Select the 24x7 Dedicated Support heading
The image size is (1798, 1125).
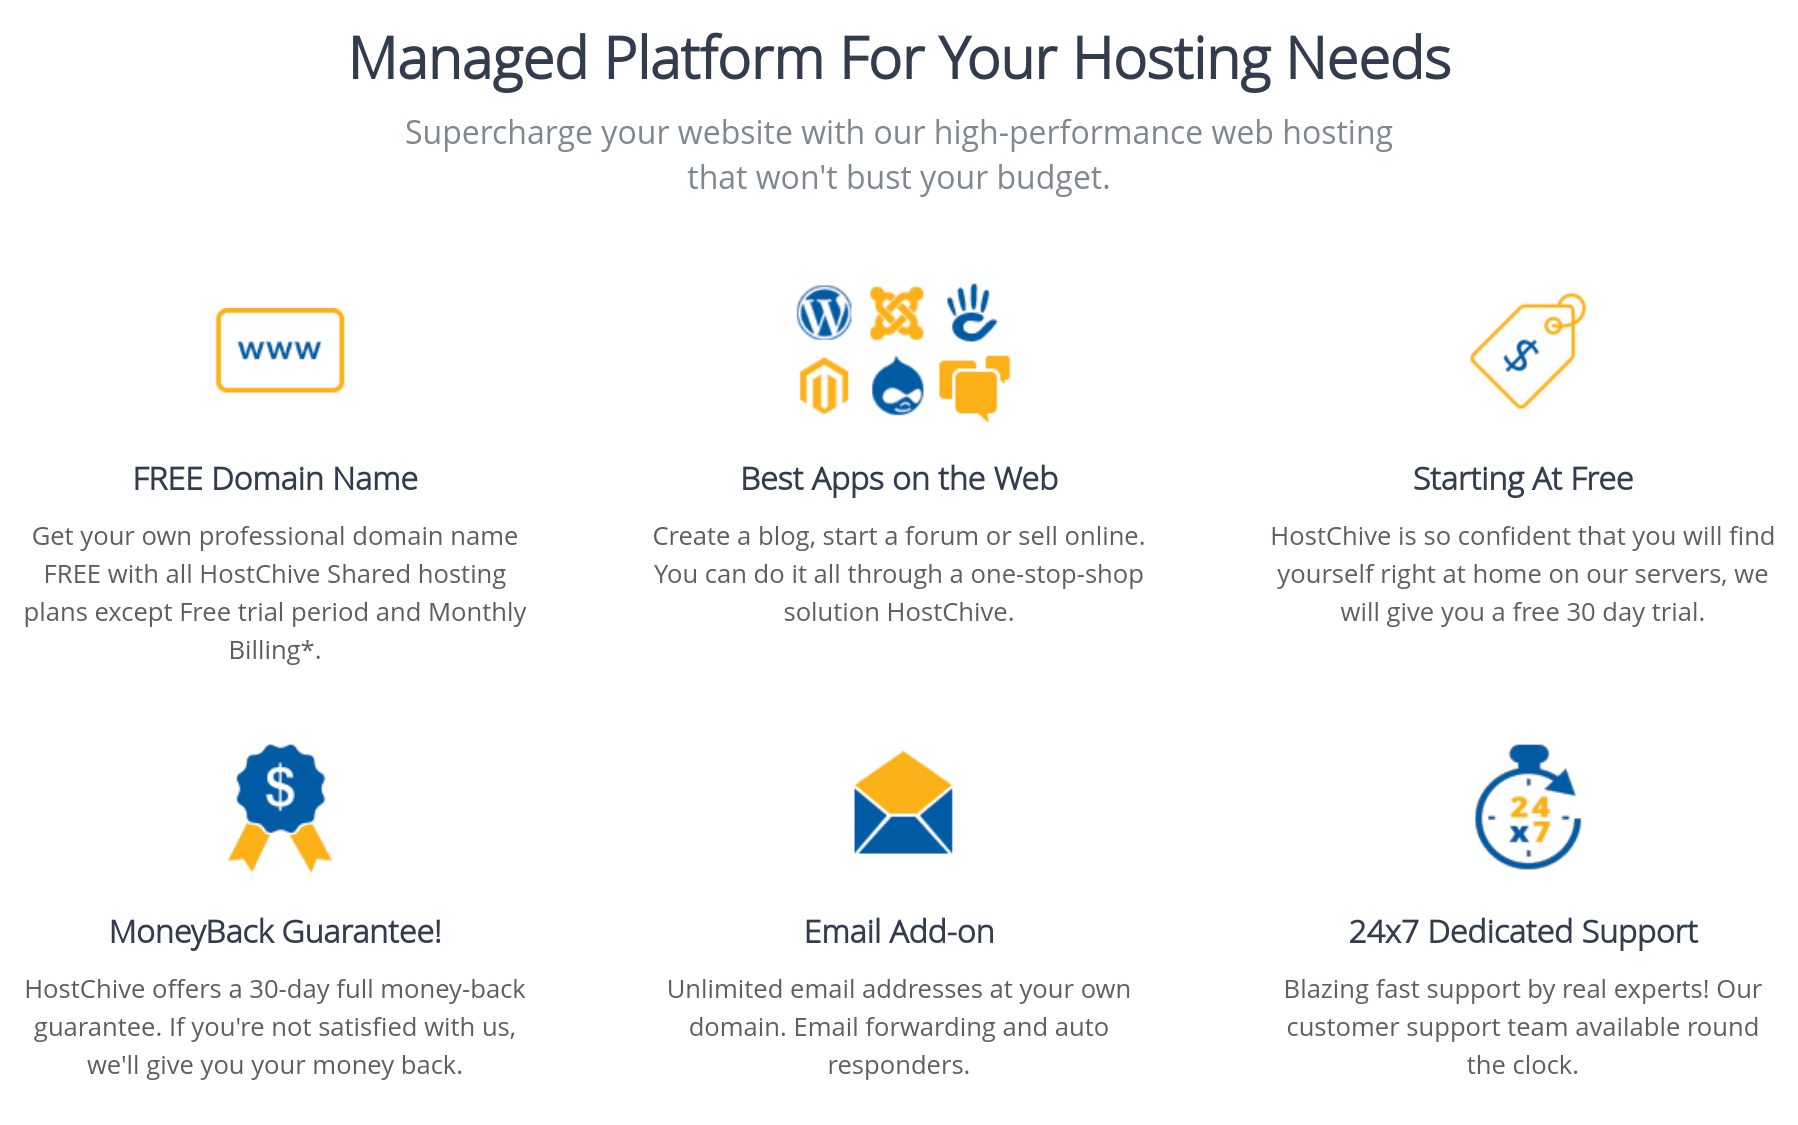(x=1523, y=932)
